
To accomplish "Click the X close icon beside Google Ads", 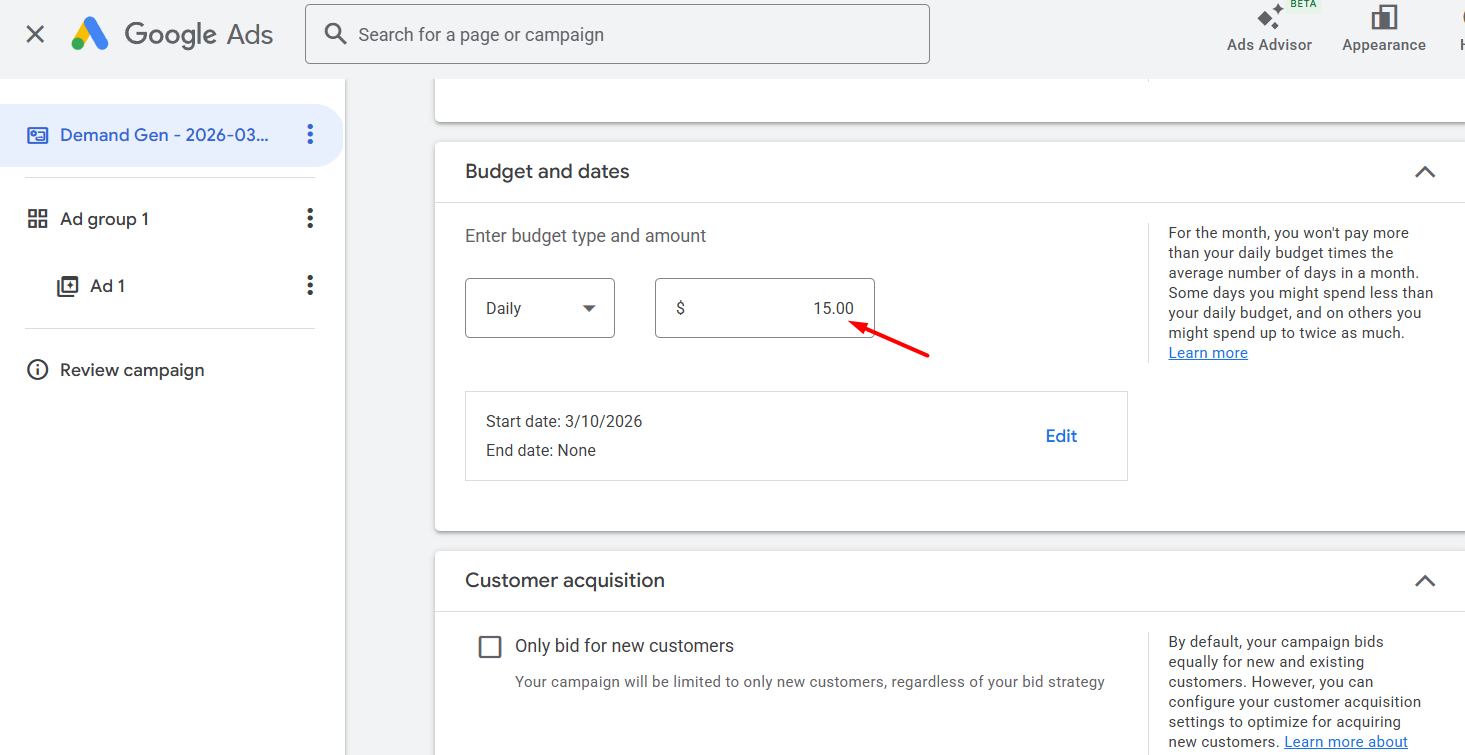I will 35,35.
